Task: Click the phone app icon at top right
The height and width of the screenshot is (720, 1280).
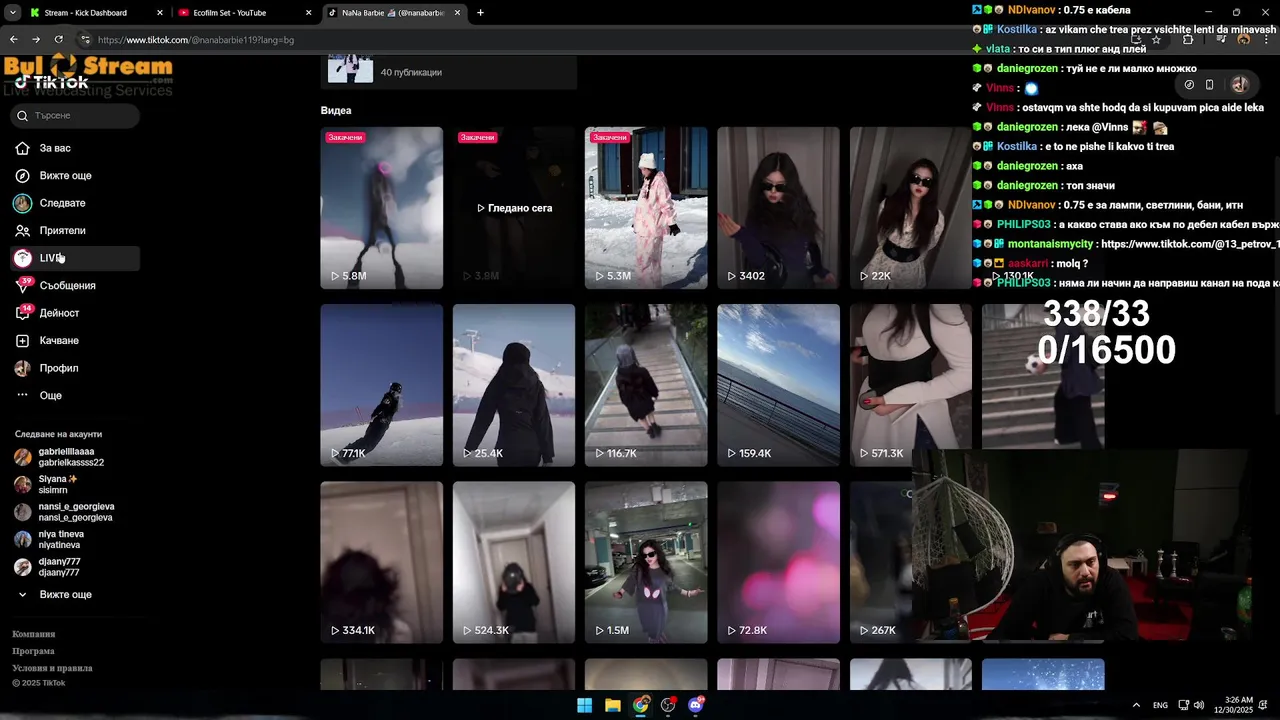Action: [x=1209, y=85]
